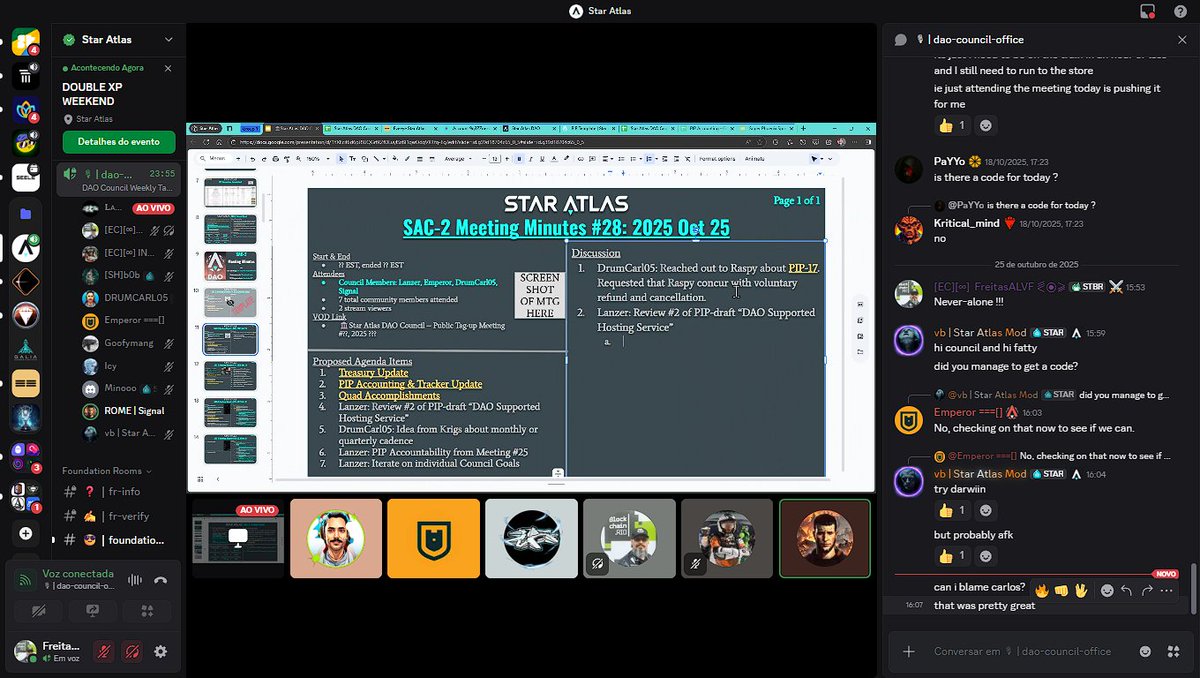This screenshot has width=1200, height=678.
Task: Click the chat panel scrollbar thumb
Action: [x=1193, y=591]
